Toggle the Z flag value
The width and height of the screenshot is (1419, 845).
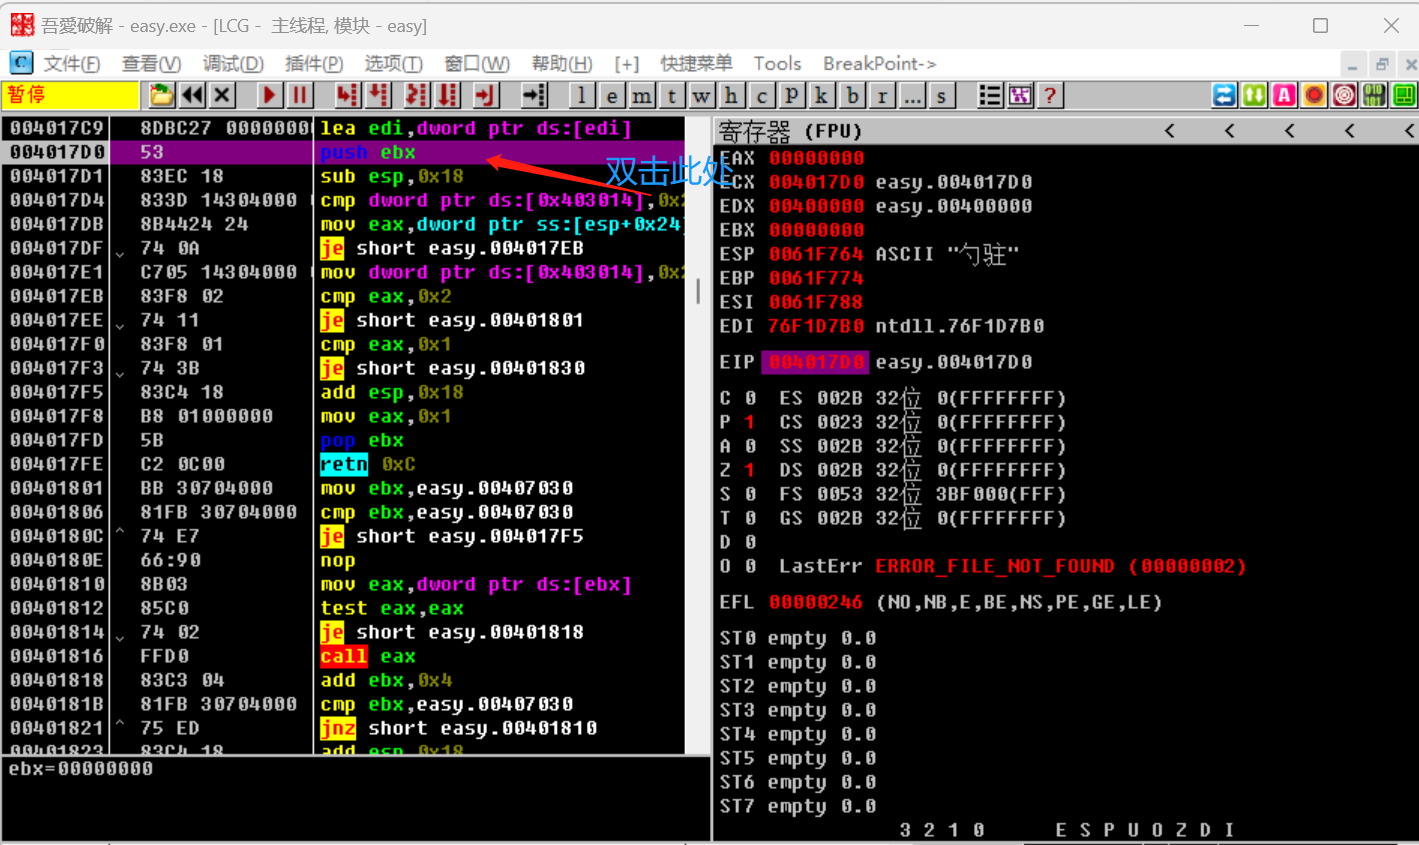[750, 470]
